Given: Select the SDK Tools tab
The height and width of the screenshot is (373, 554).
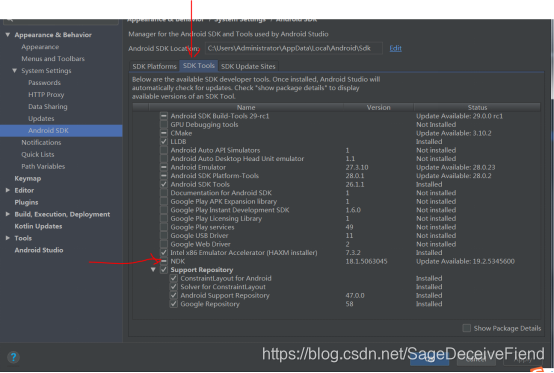Looking at the screenshot, I should click(x=199, y=66).
